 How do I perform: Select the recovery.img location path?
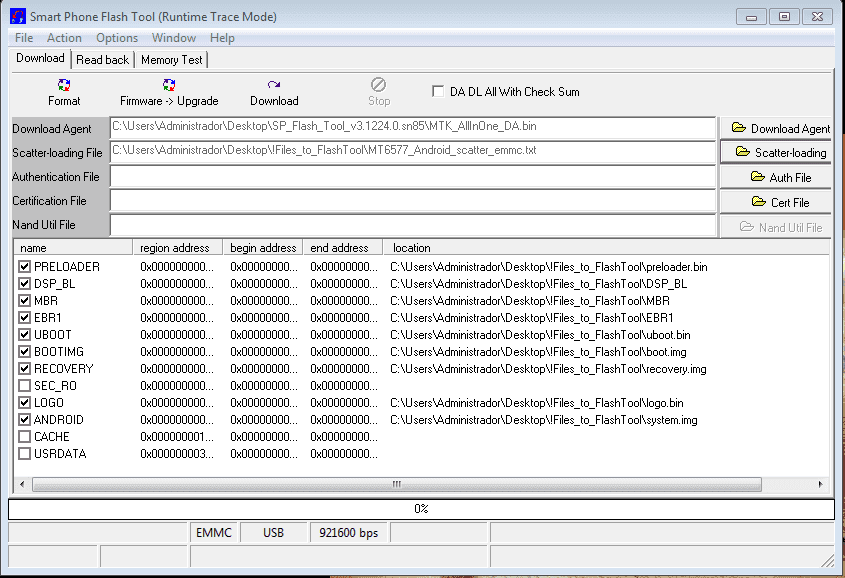[x=548, y=368]
